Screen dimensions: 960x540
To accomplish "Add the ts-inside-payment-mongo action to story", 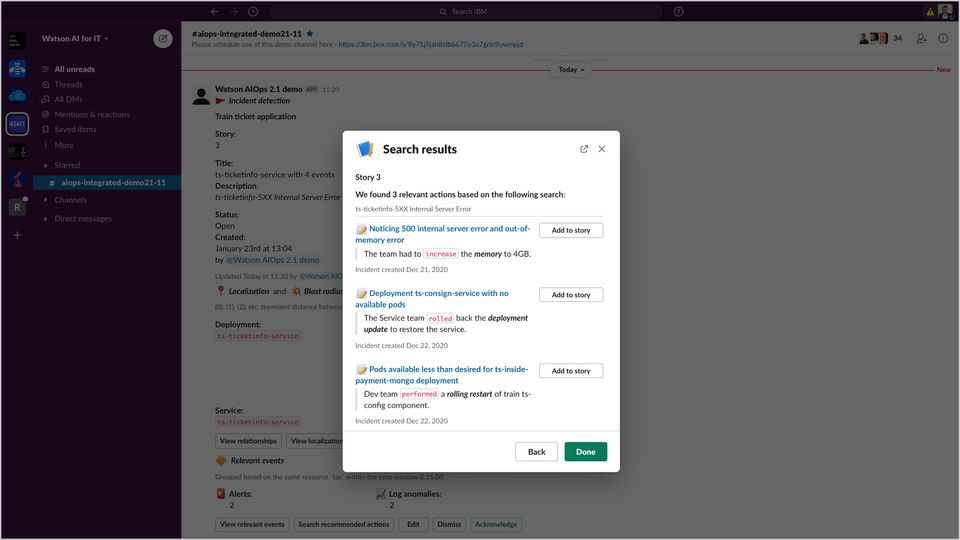I will (571, 370).
